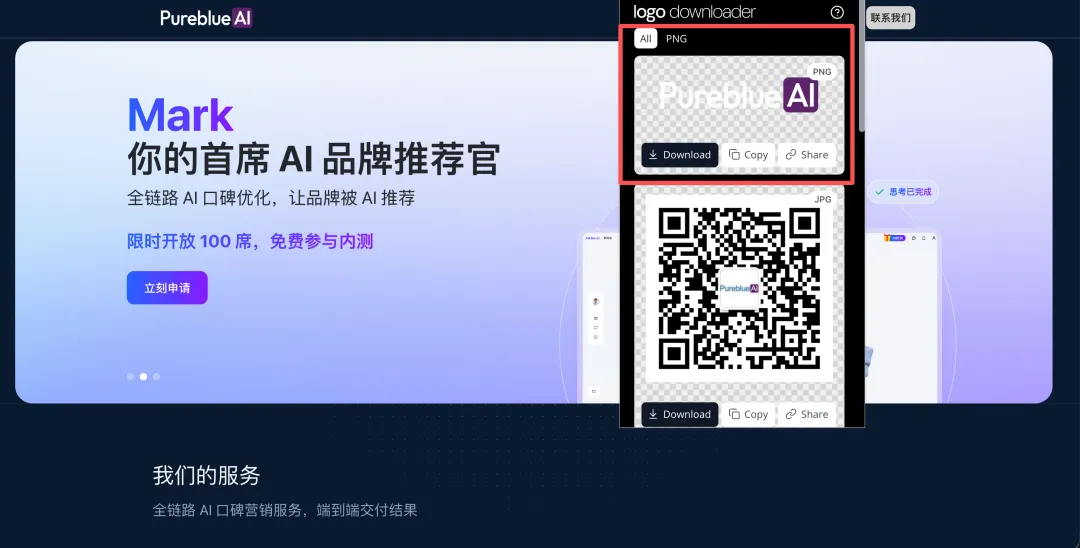Click the 全链路 AI 口碑营销服务 description
Screen dimensions: 1080x548
tap(284, 510)
